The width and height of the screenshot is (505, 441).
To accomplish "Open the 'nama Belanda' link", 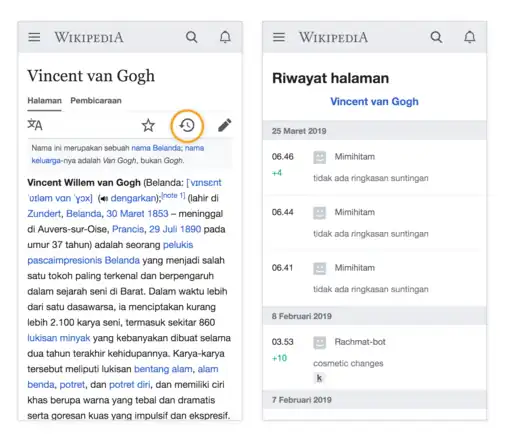I will 156,148.
